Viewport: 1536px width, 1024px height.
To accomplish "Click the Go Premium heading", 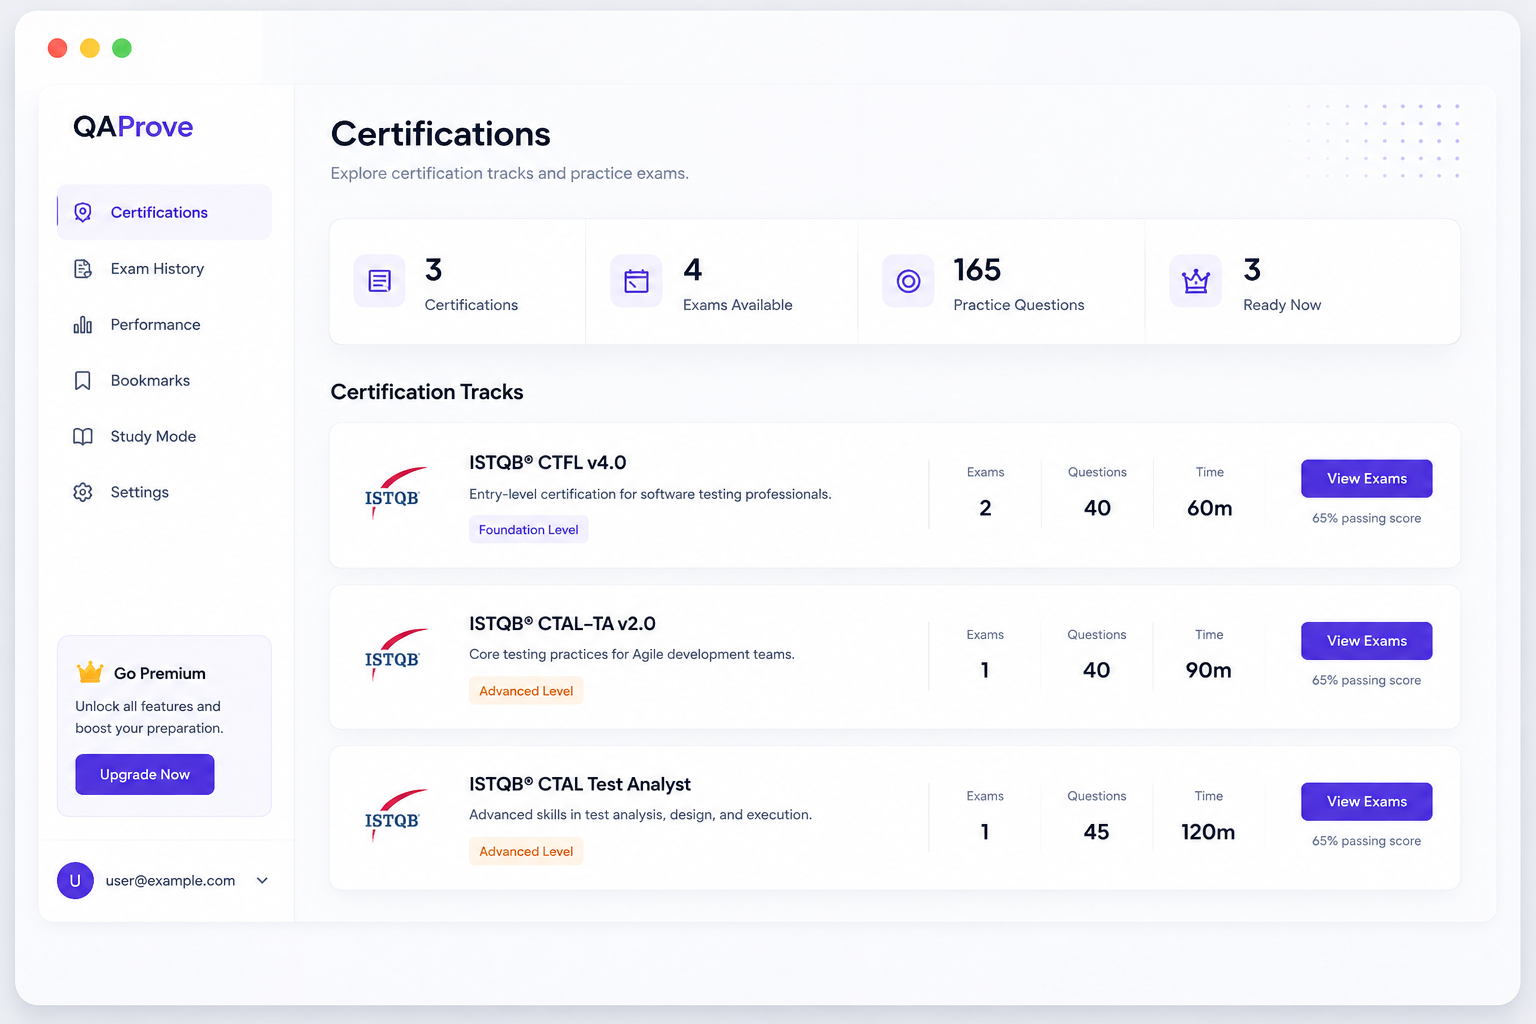I will point(160,674).
